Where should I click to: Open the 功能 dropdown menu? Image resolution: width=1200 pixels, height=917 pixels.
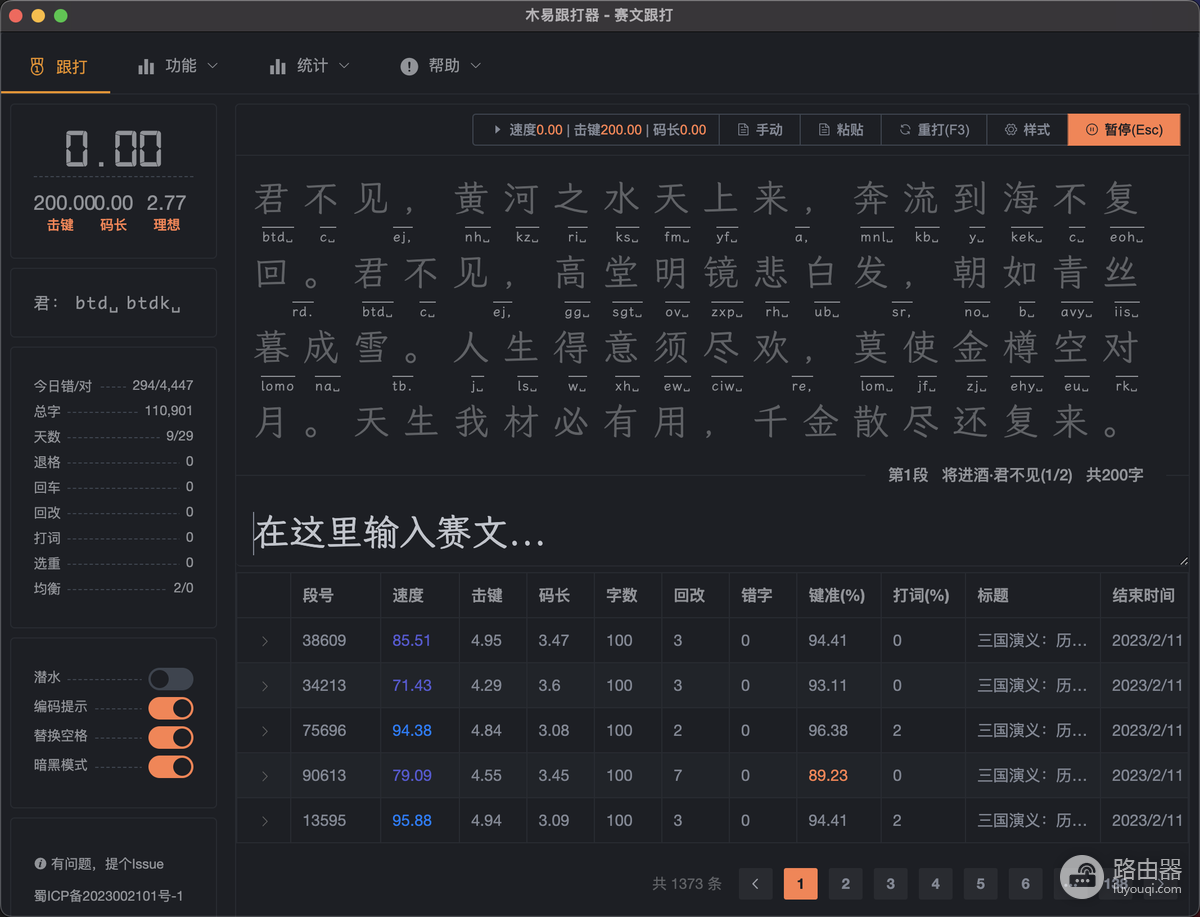click(178, 66)
